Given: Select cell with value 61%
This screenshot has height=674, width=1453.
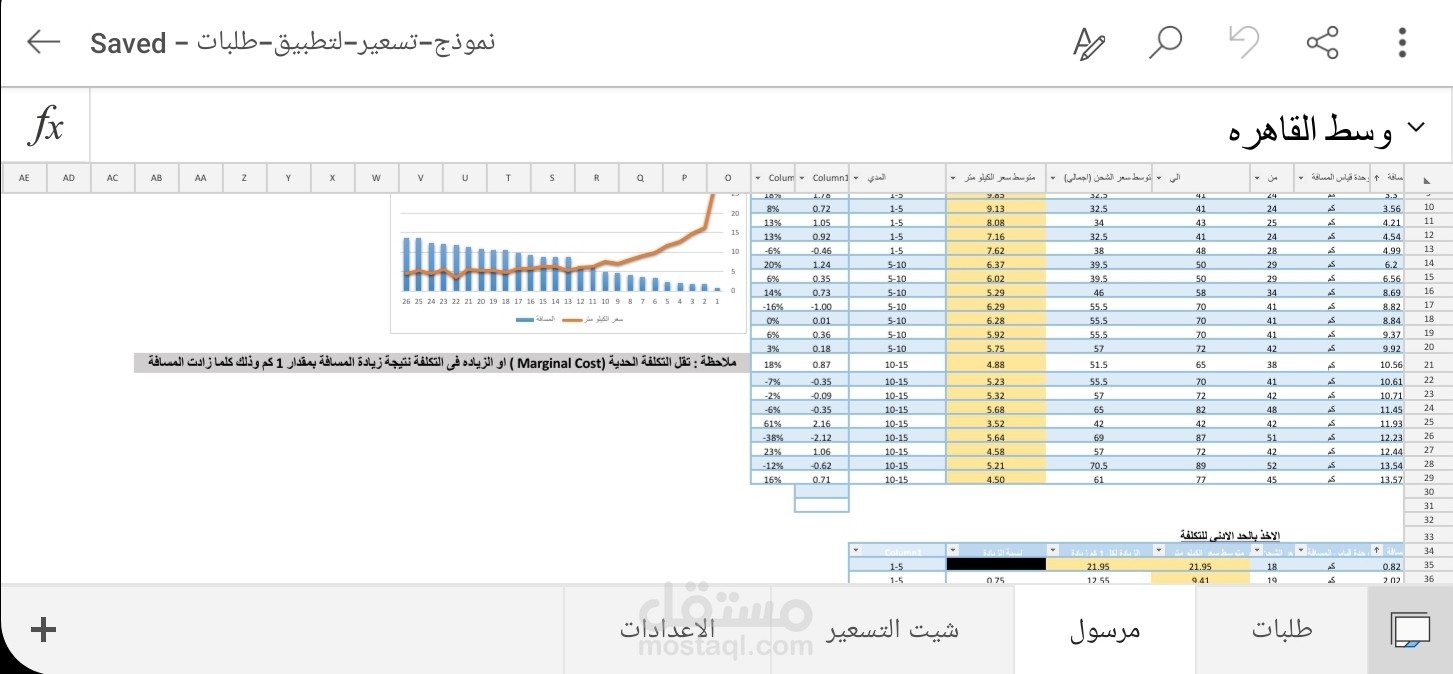Looking at the screenshot, I should (772, 423).
